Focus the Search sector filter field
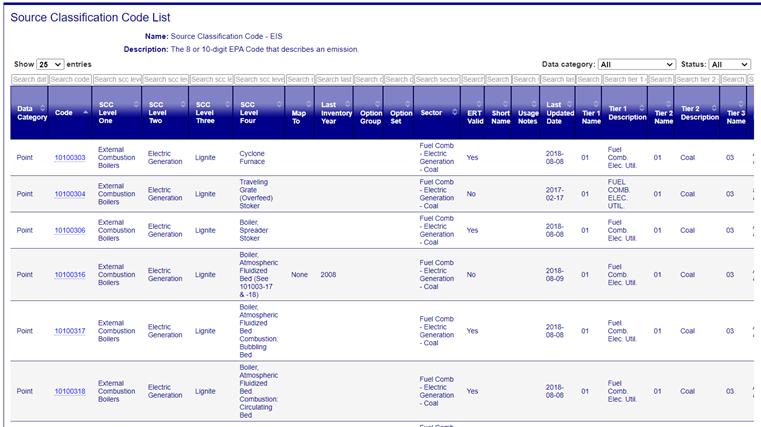This screenshot has width=761, height=427. [437, 79]
